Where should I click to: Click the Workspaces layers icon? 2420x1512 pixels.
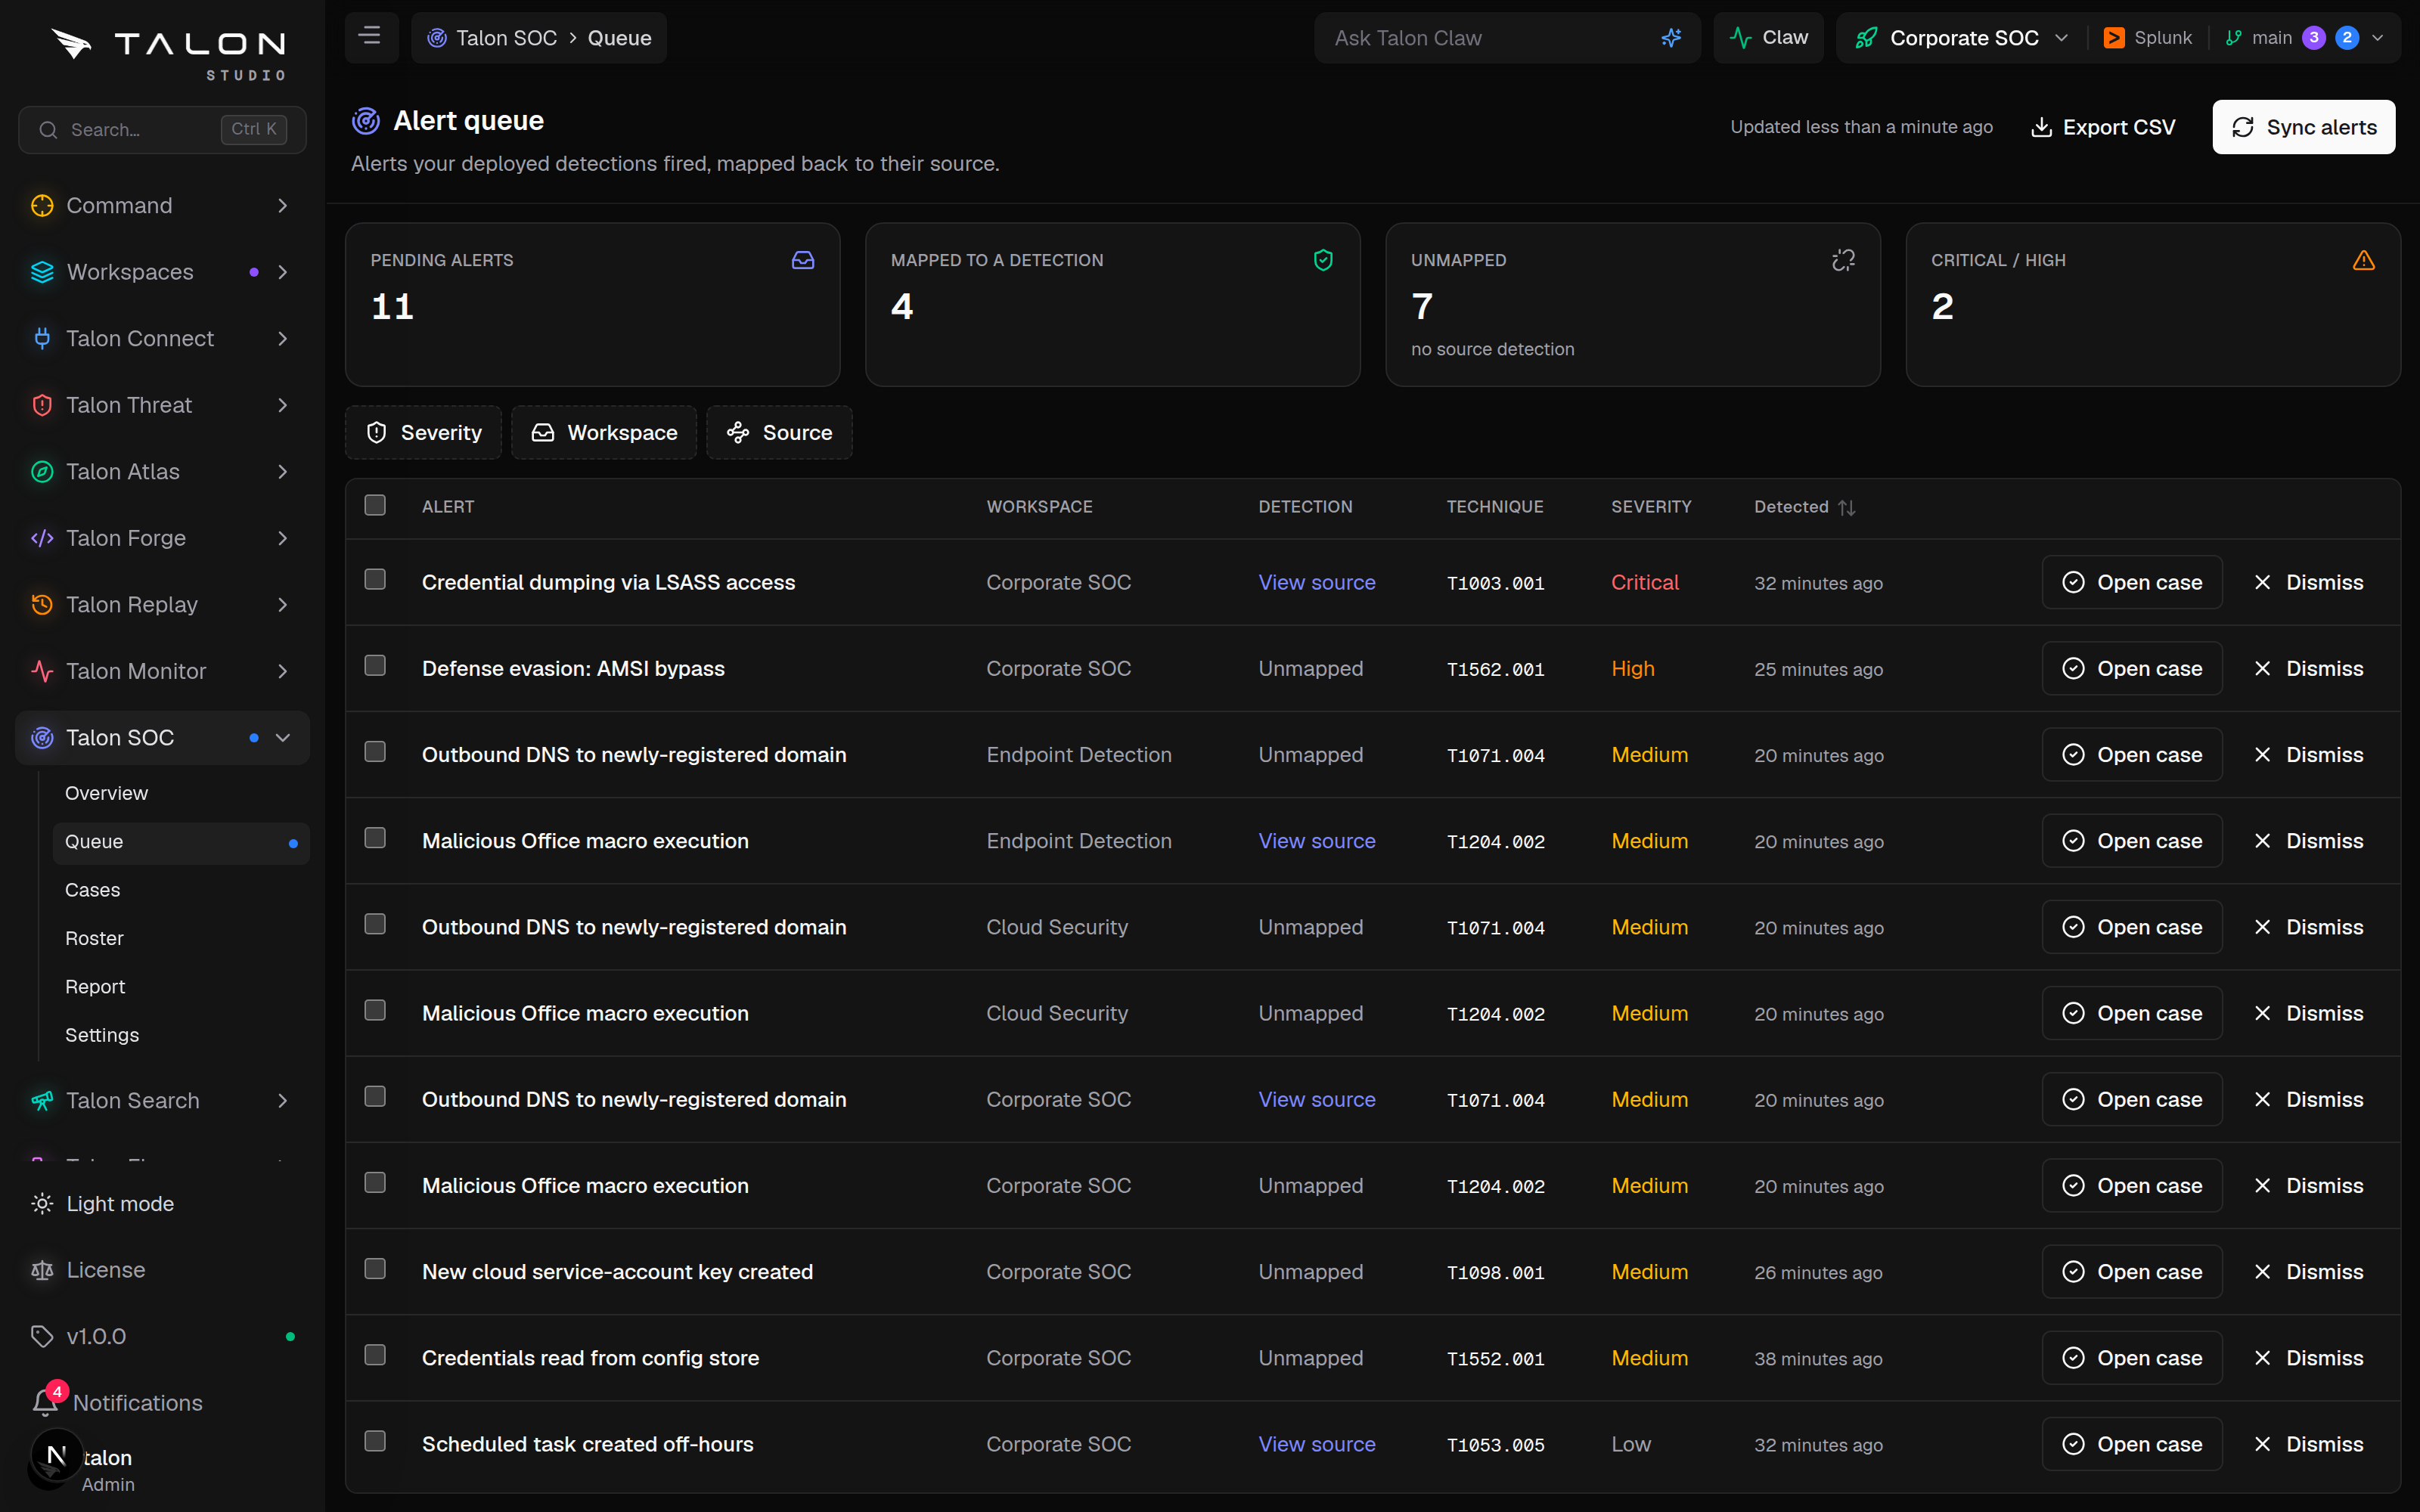click(42, 272)
